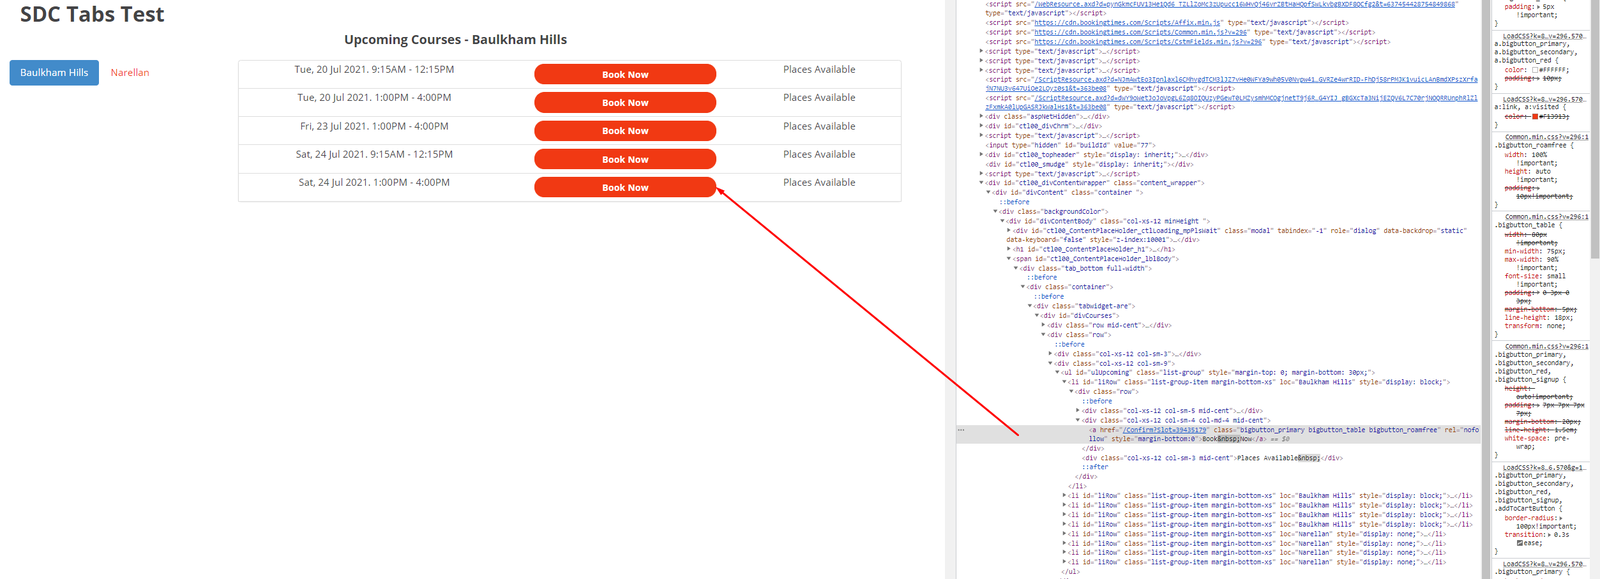This screenshot has height=579, width=1600.
Task: Open the Common.min.js script link
Action: 1141,32
